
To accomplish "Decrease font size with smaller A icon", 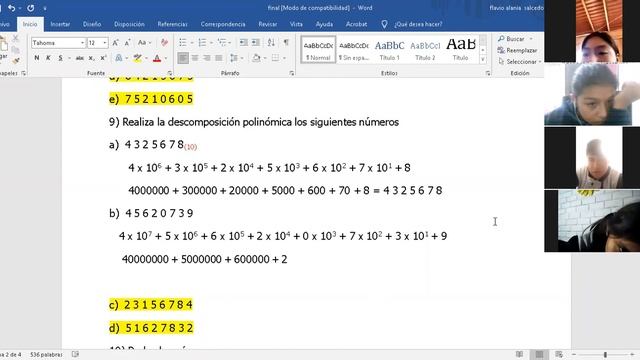I will coord(127,43).
